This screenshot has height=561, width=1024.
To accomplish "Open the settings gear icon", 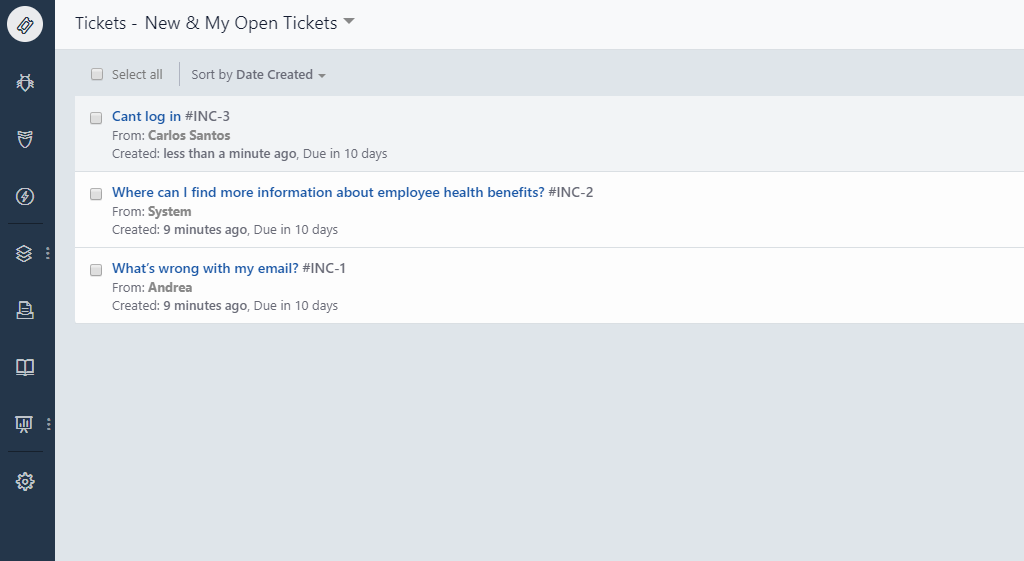I will pos(25,482).
